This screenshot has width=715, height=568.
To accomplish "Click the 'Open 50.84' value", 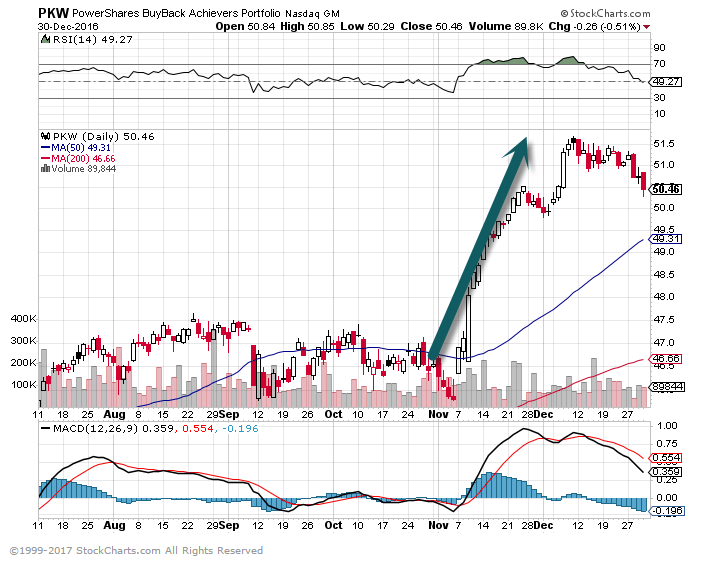I will [x=245, y=26].
